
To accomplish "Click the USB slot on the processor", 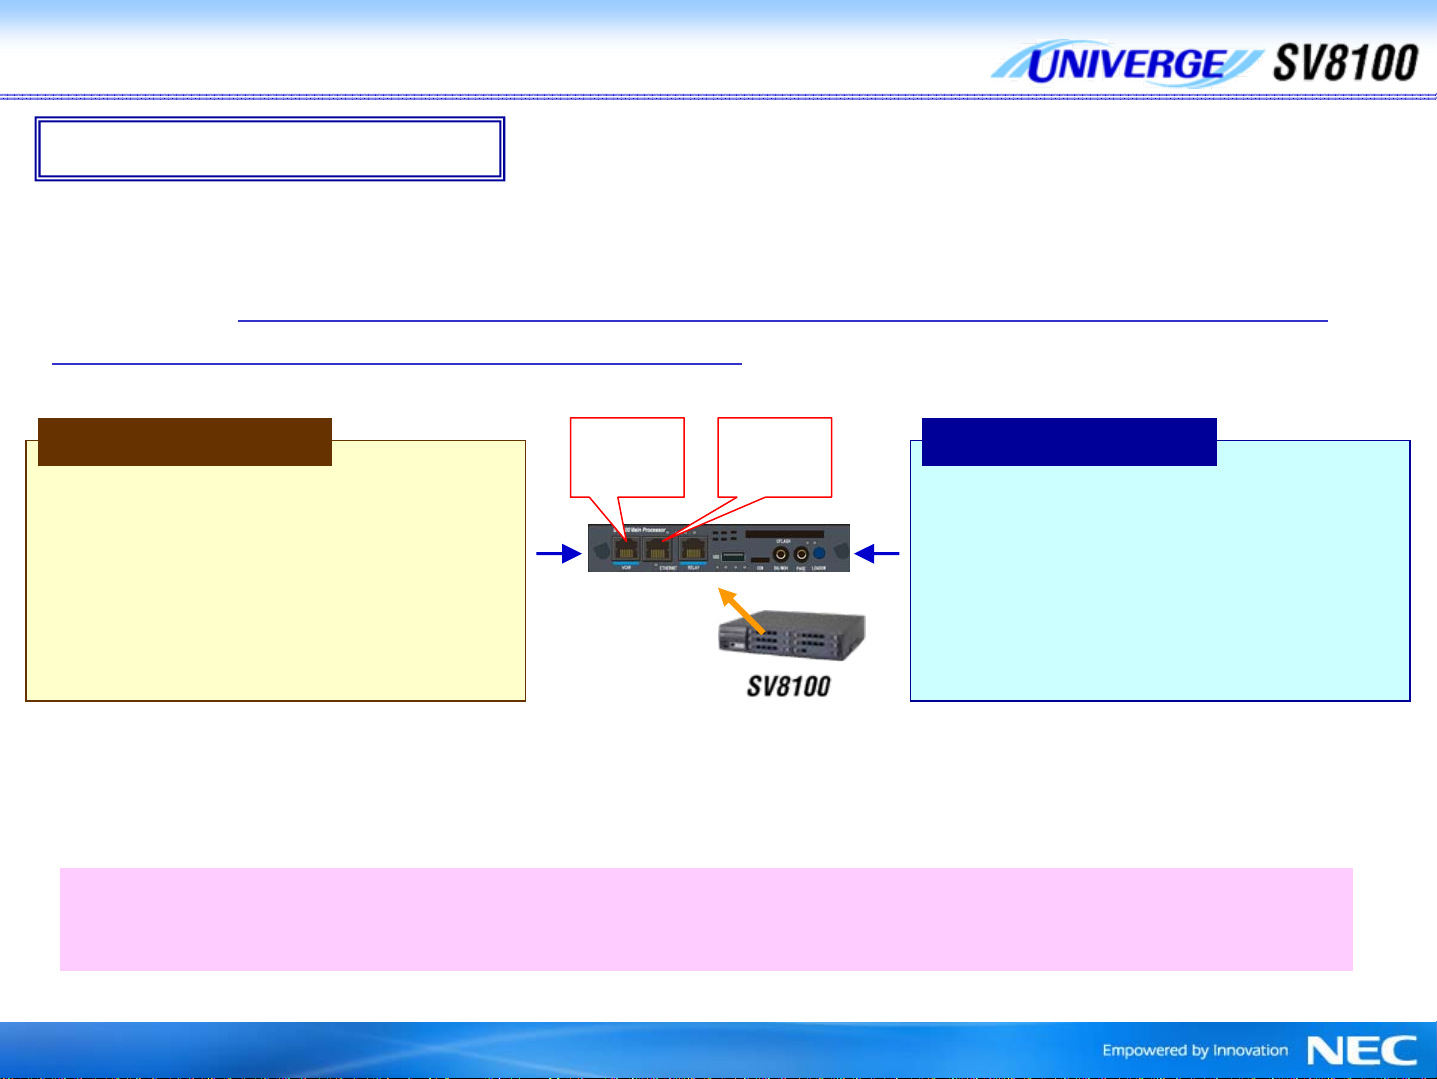I will point(733,556).
